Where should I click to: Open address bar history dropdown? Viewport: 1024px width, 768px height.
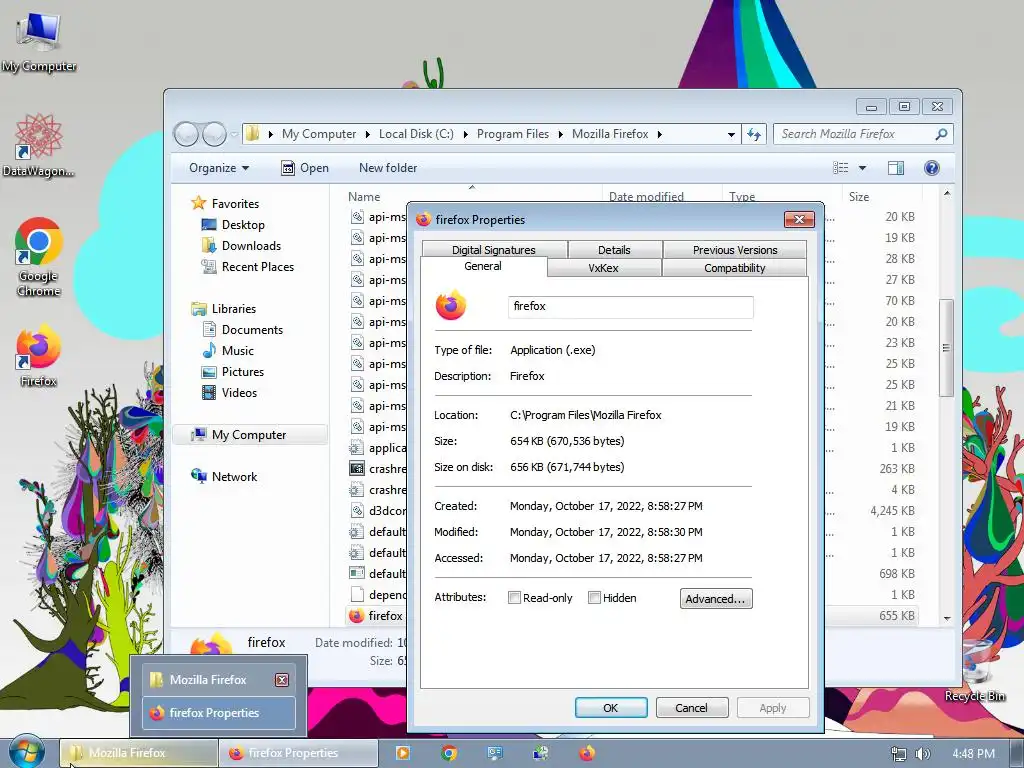pos(731,135)
